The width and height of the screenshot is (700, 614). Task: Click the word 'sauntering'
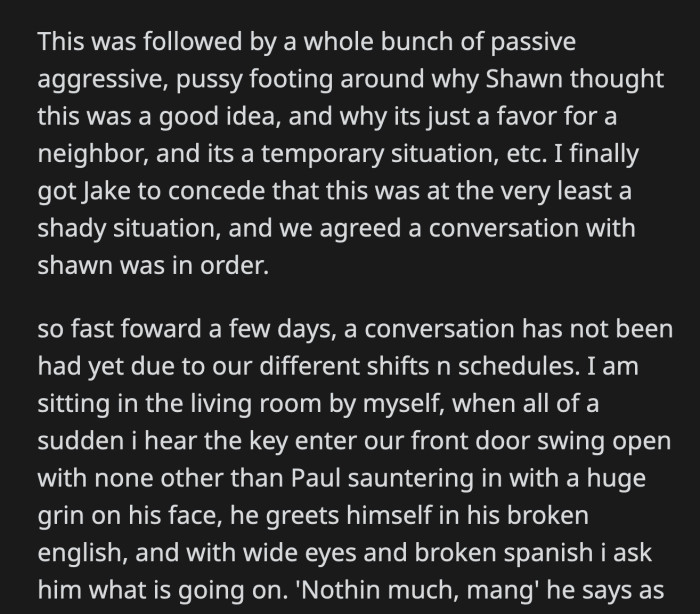(411, 480)
